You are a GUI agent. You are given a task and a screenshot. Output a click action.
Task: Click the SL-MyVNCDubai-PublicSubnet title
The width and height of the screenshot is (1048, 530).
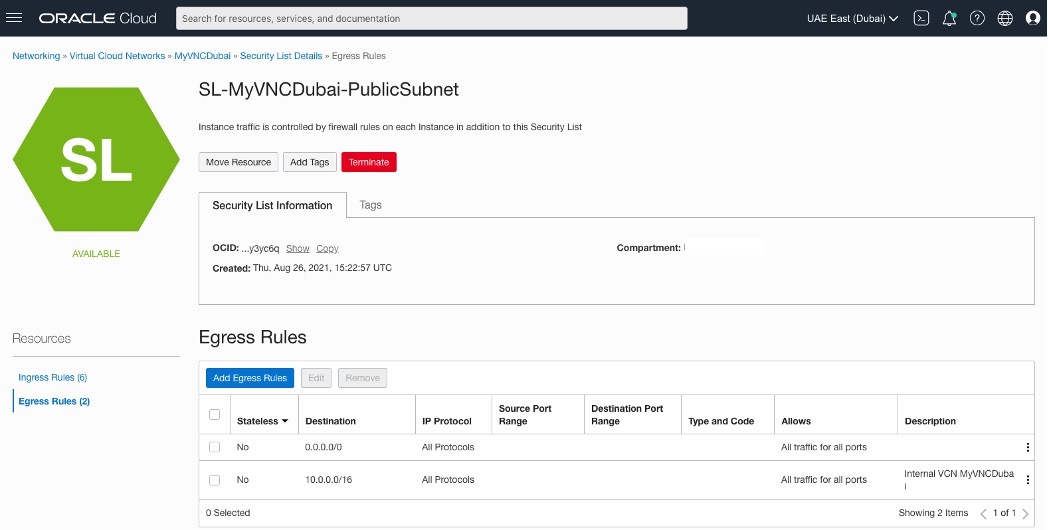tap(329, 90)
